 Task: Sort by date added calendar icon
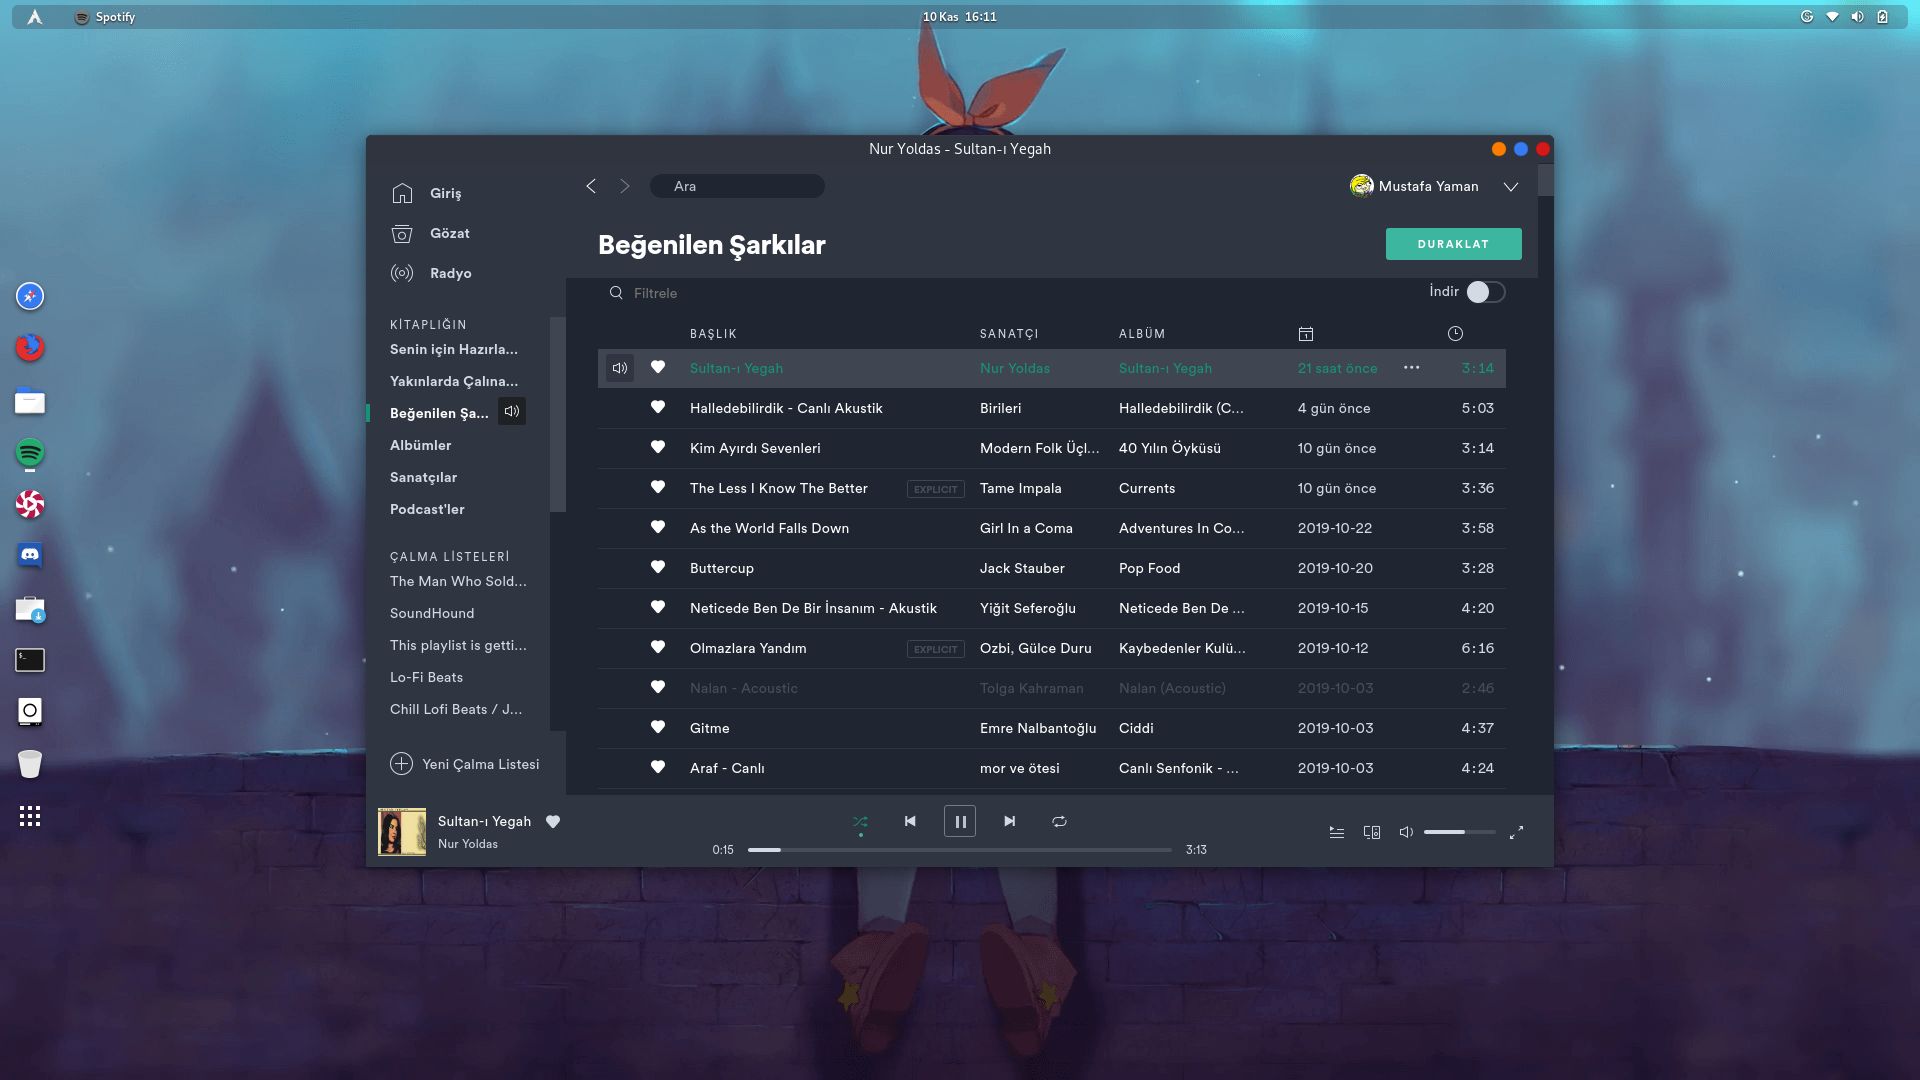tap(1306, 334)
